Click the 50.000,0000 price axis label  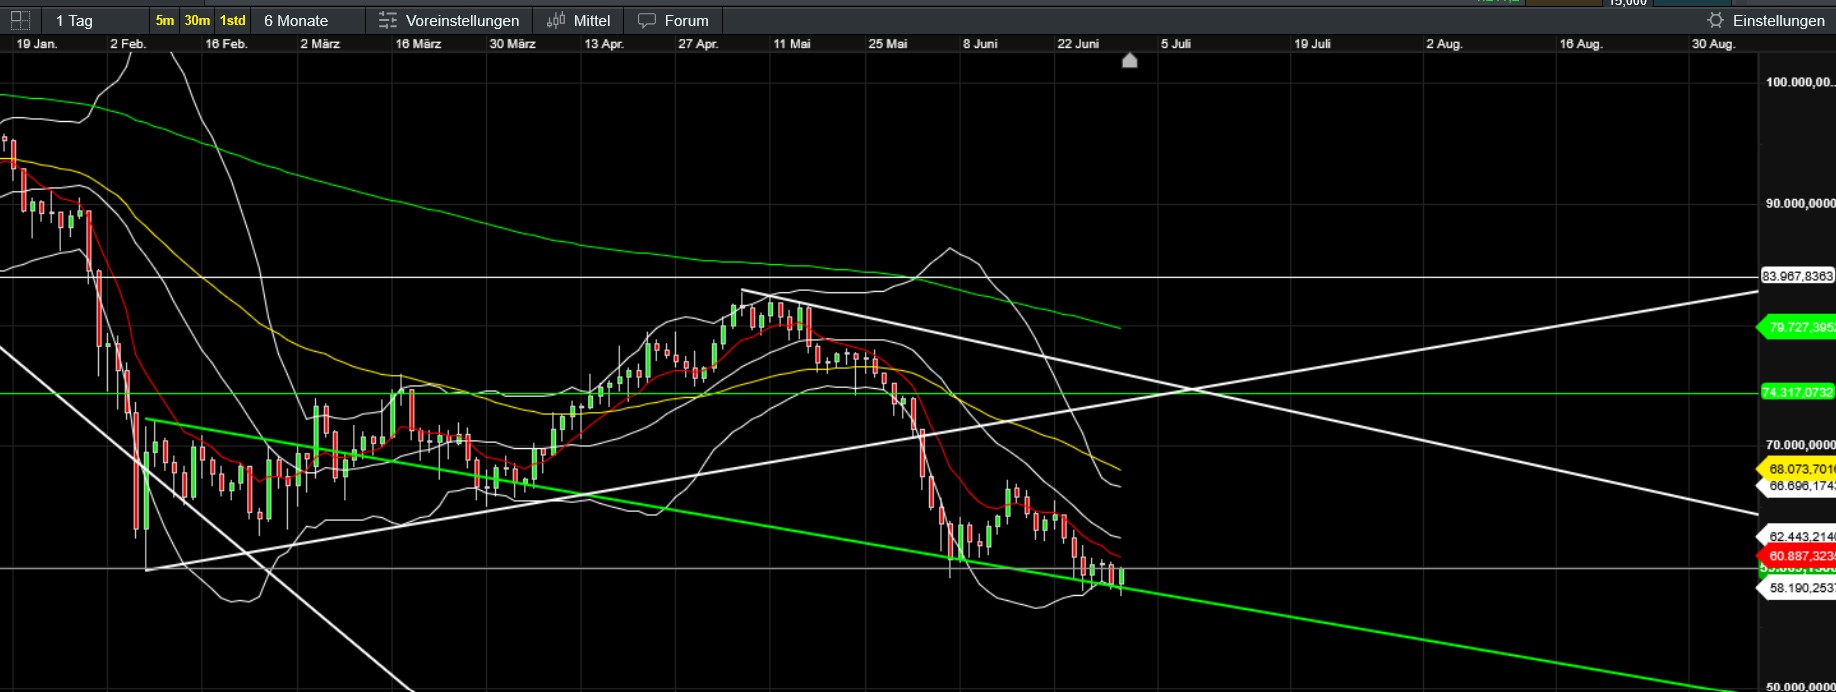(1800, 686)
